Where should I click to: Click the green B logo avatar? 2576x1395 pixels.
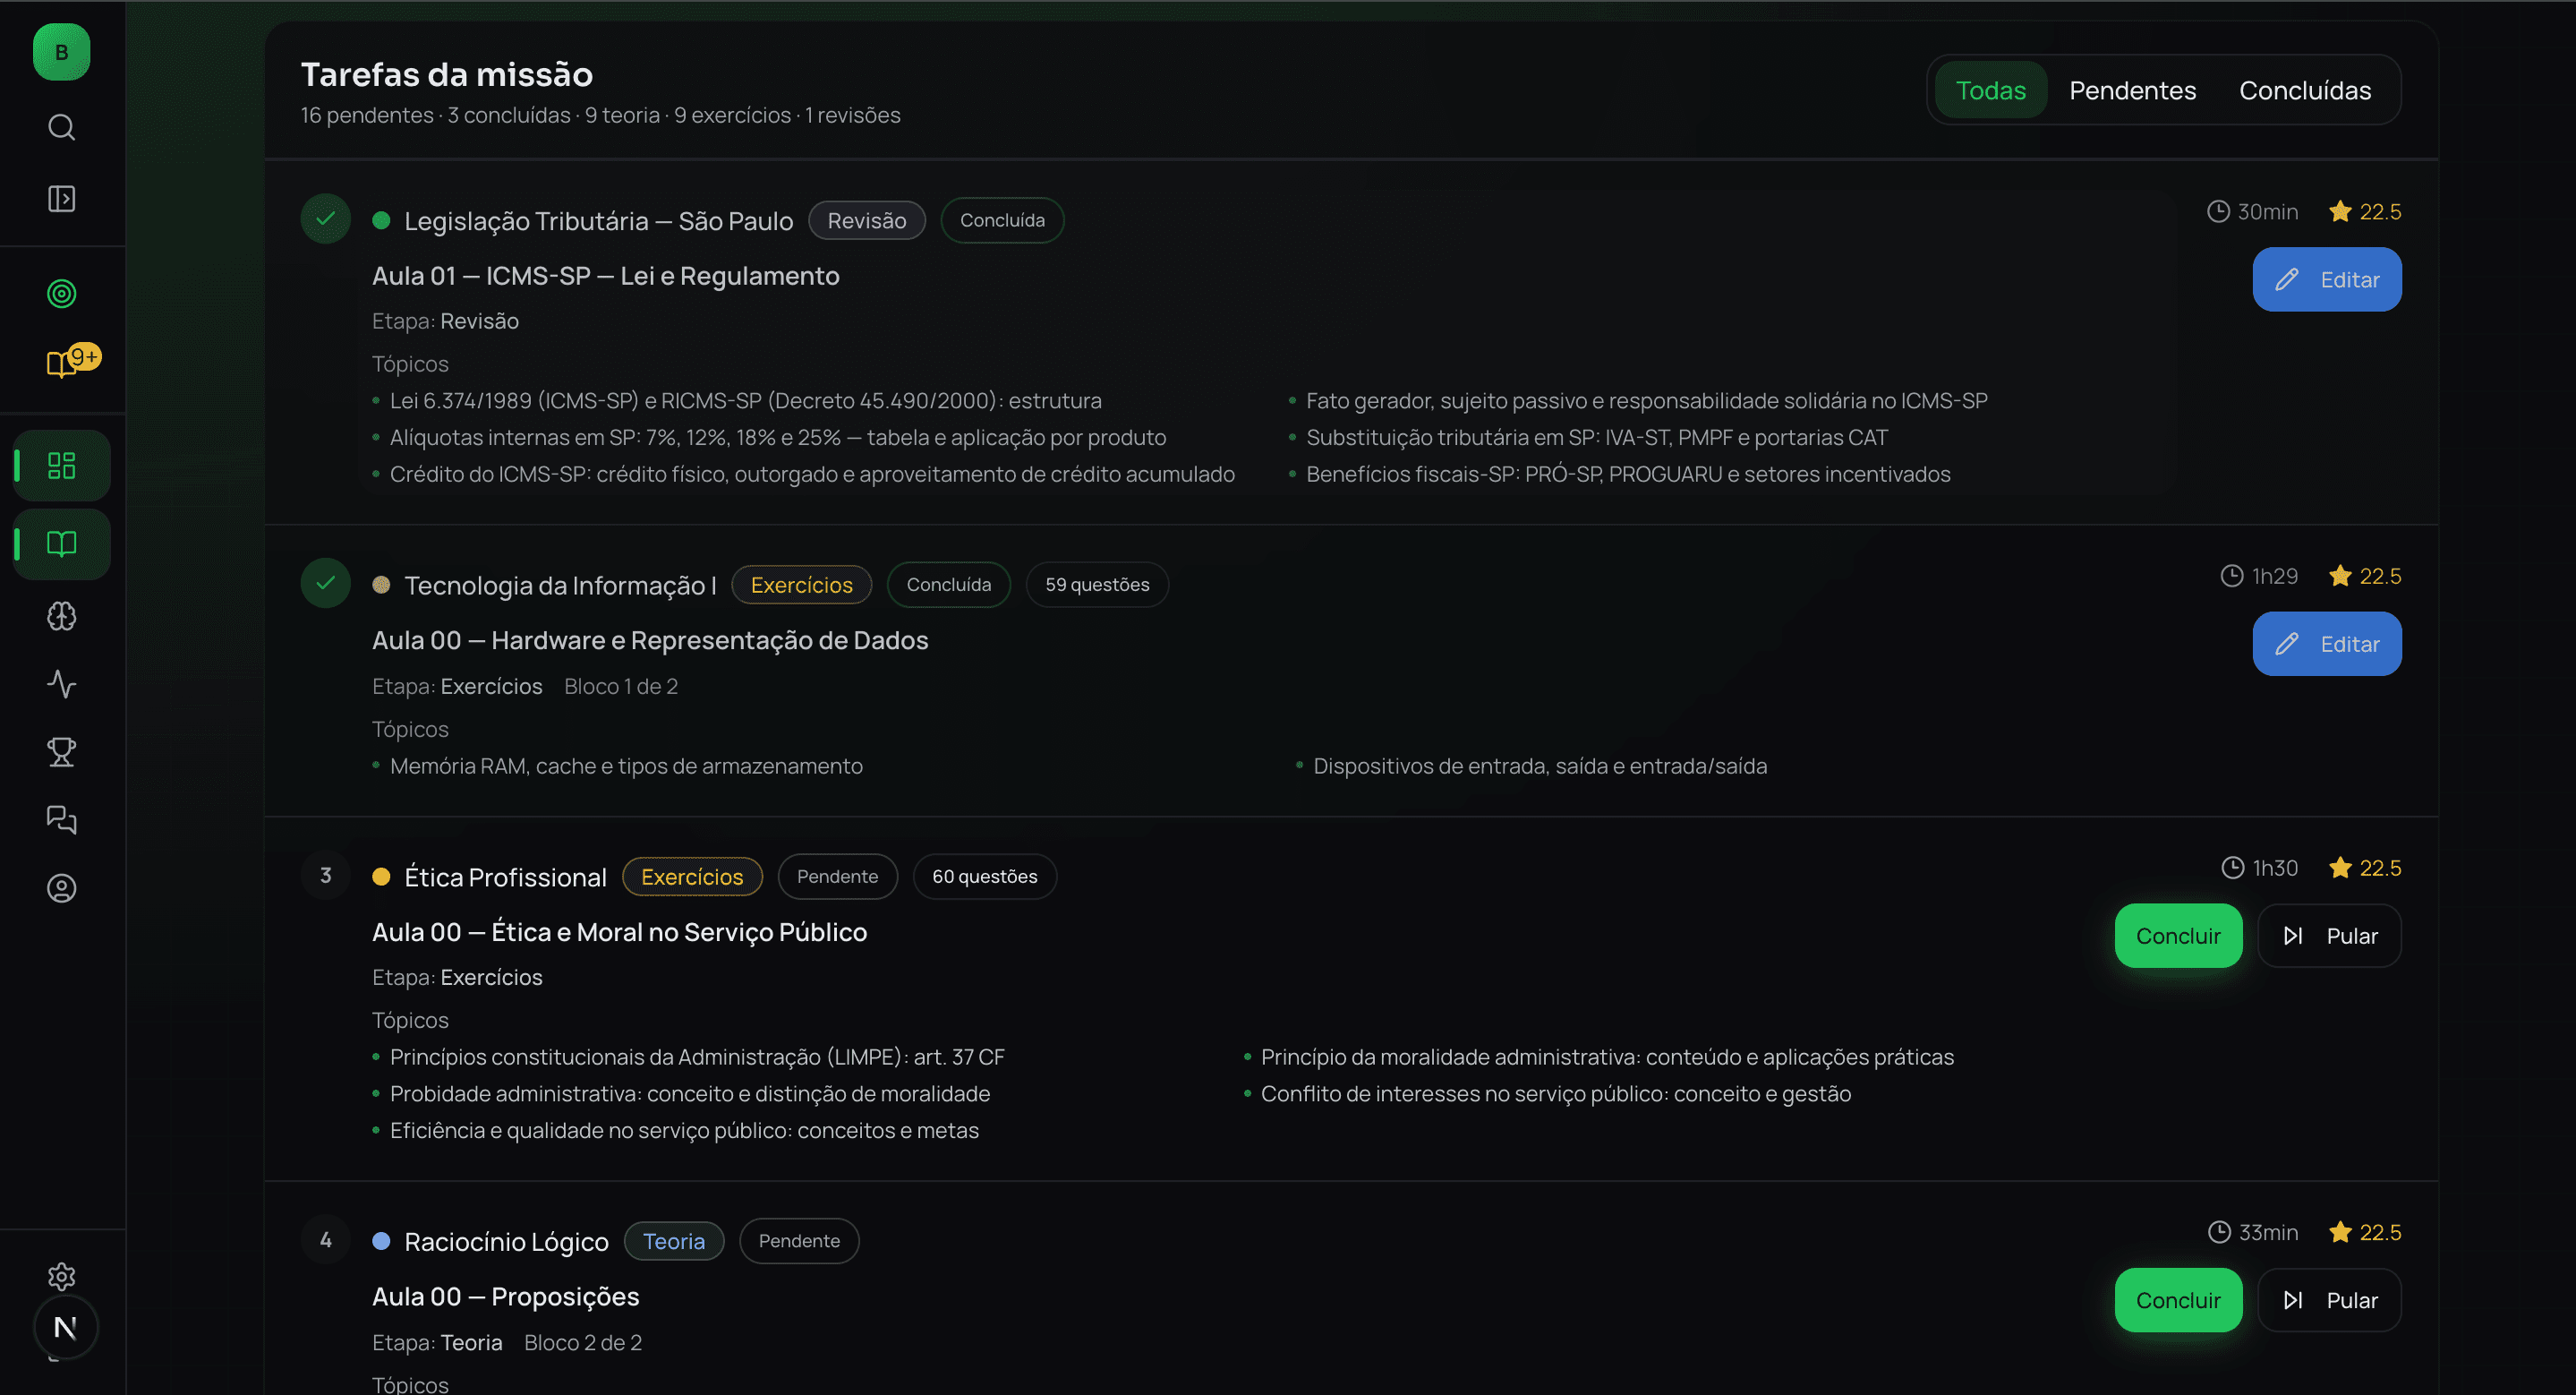pos(62,52)
